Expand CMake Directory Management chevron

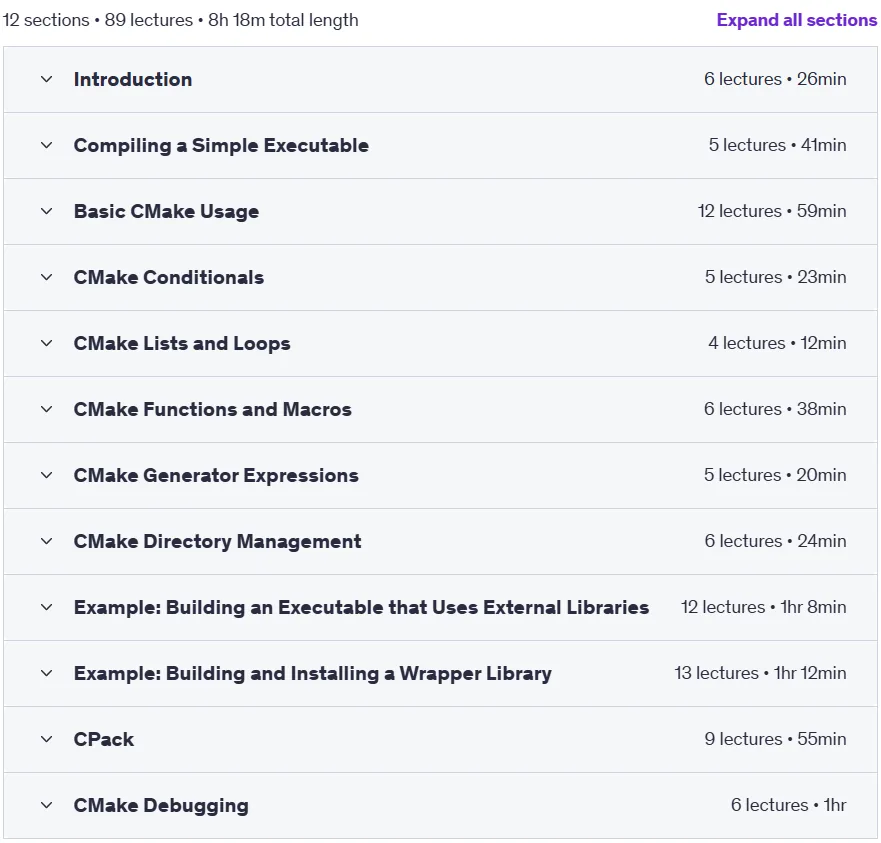[47, 541]
